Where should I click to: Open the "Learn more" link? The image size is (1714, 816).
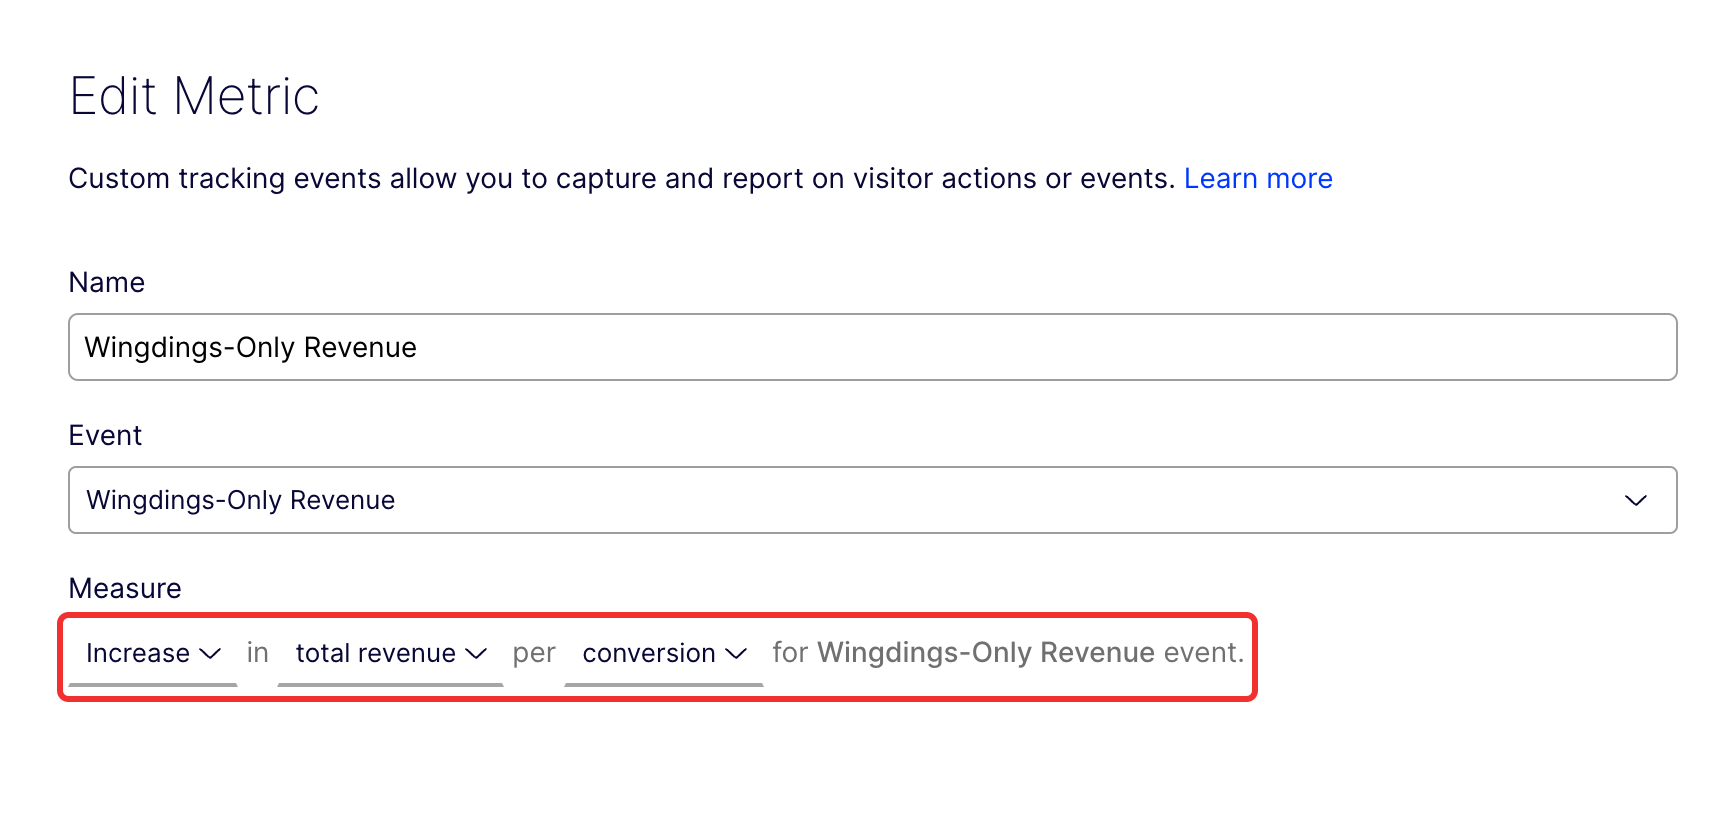point(1257,178)
